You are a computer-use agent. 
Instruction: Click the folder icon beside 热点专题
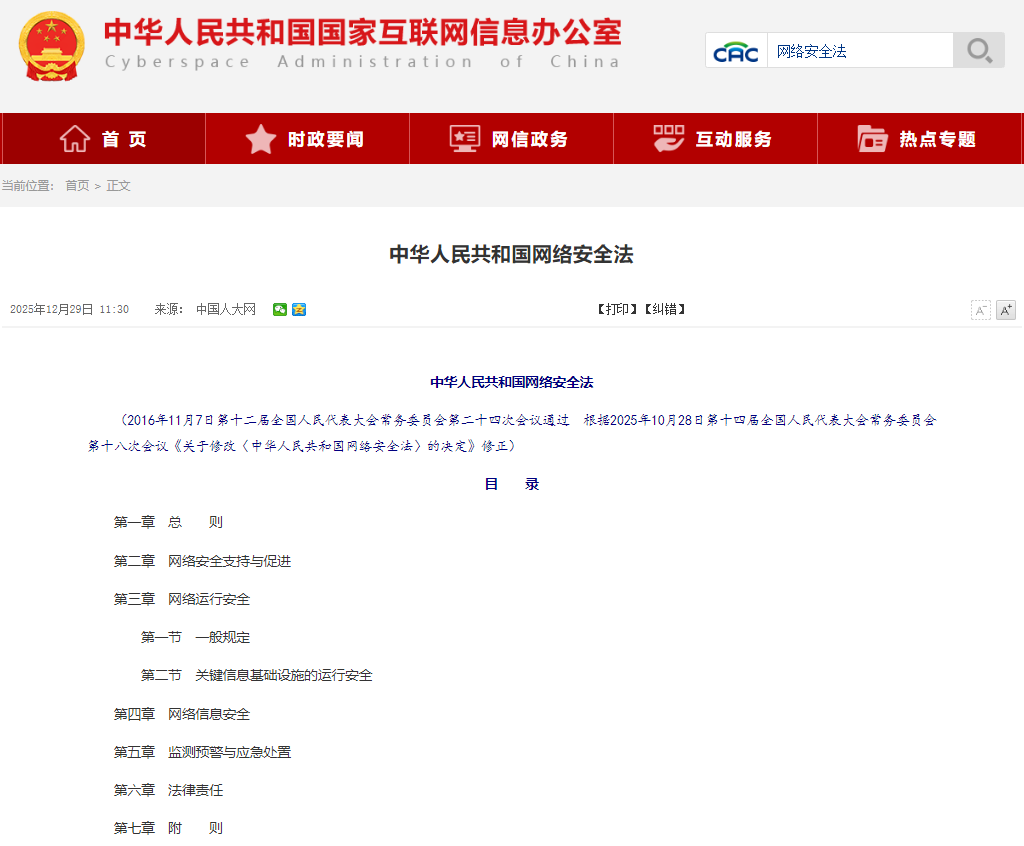(873, 138)
